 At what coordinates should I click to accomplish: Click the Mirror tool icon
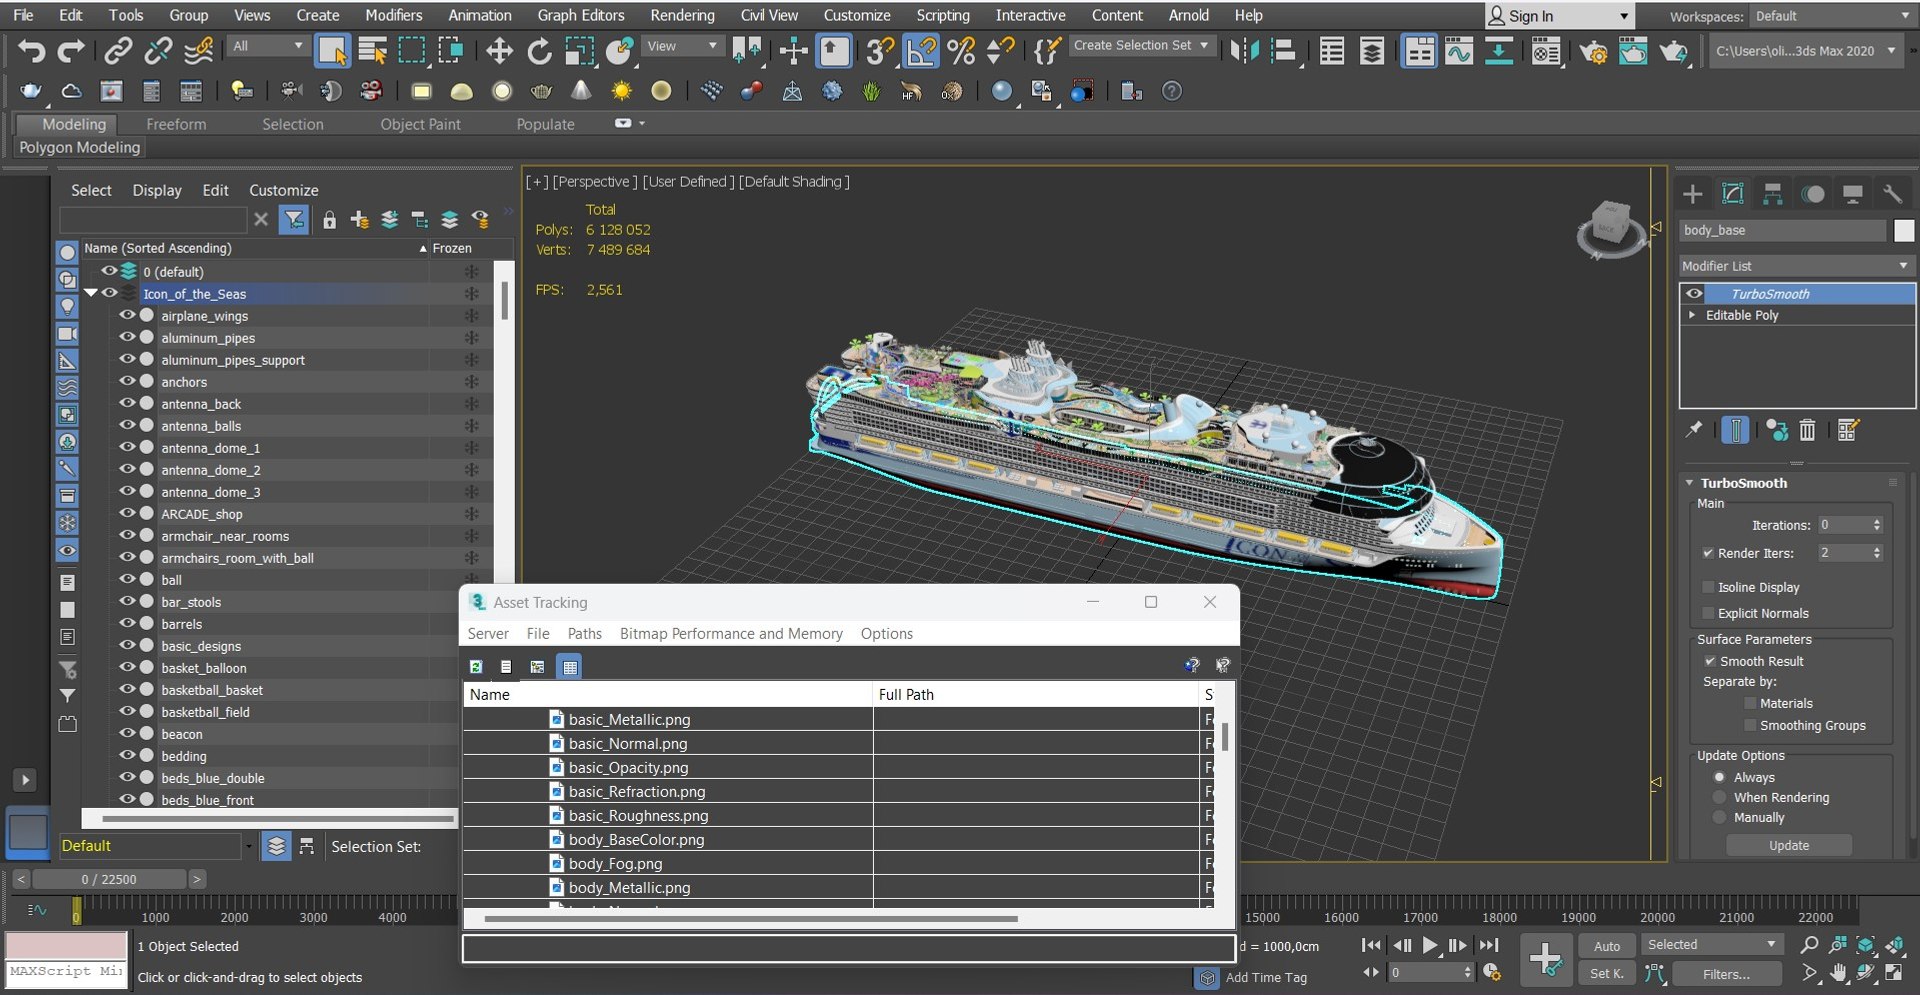[1245, 50]
